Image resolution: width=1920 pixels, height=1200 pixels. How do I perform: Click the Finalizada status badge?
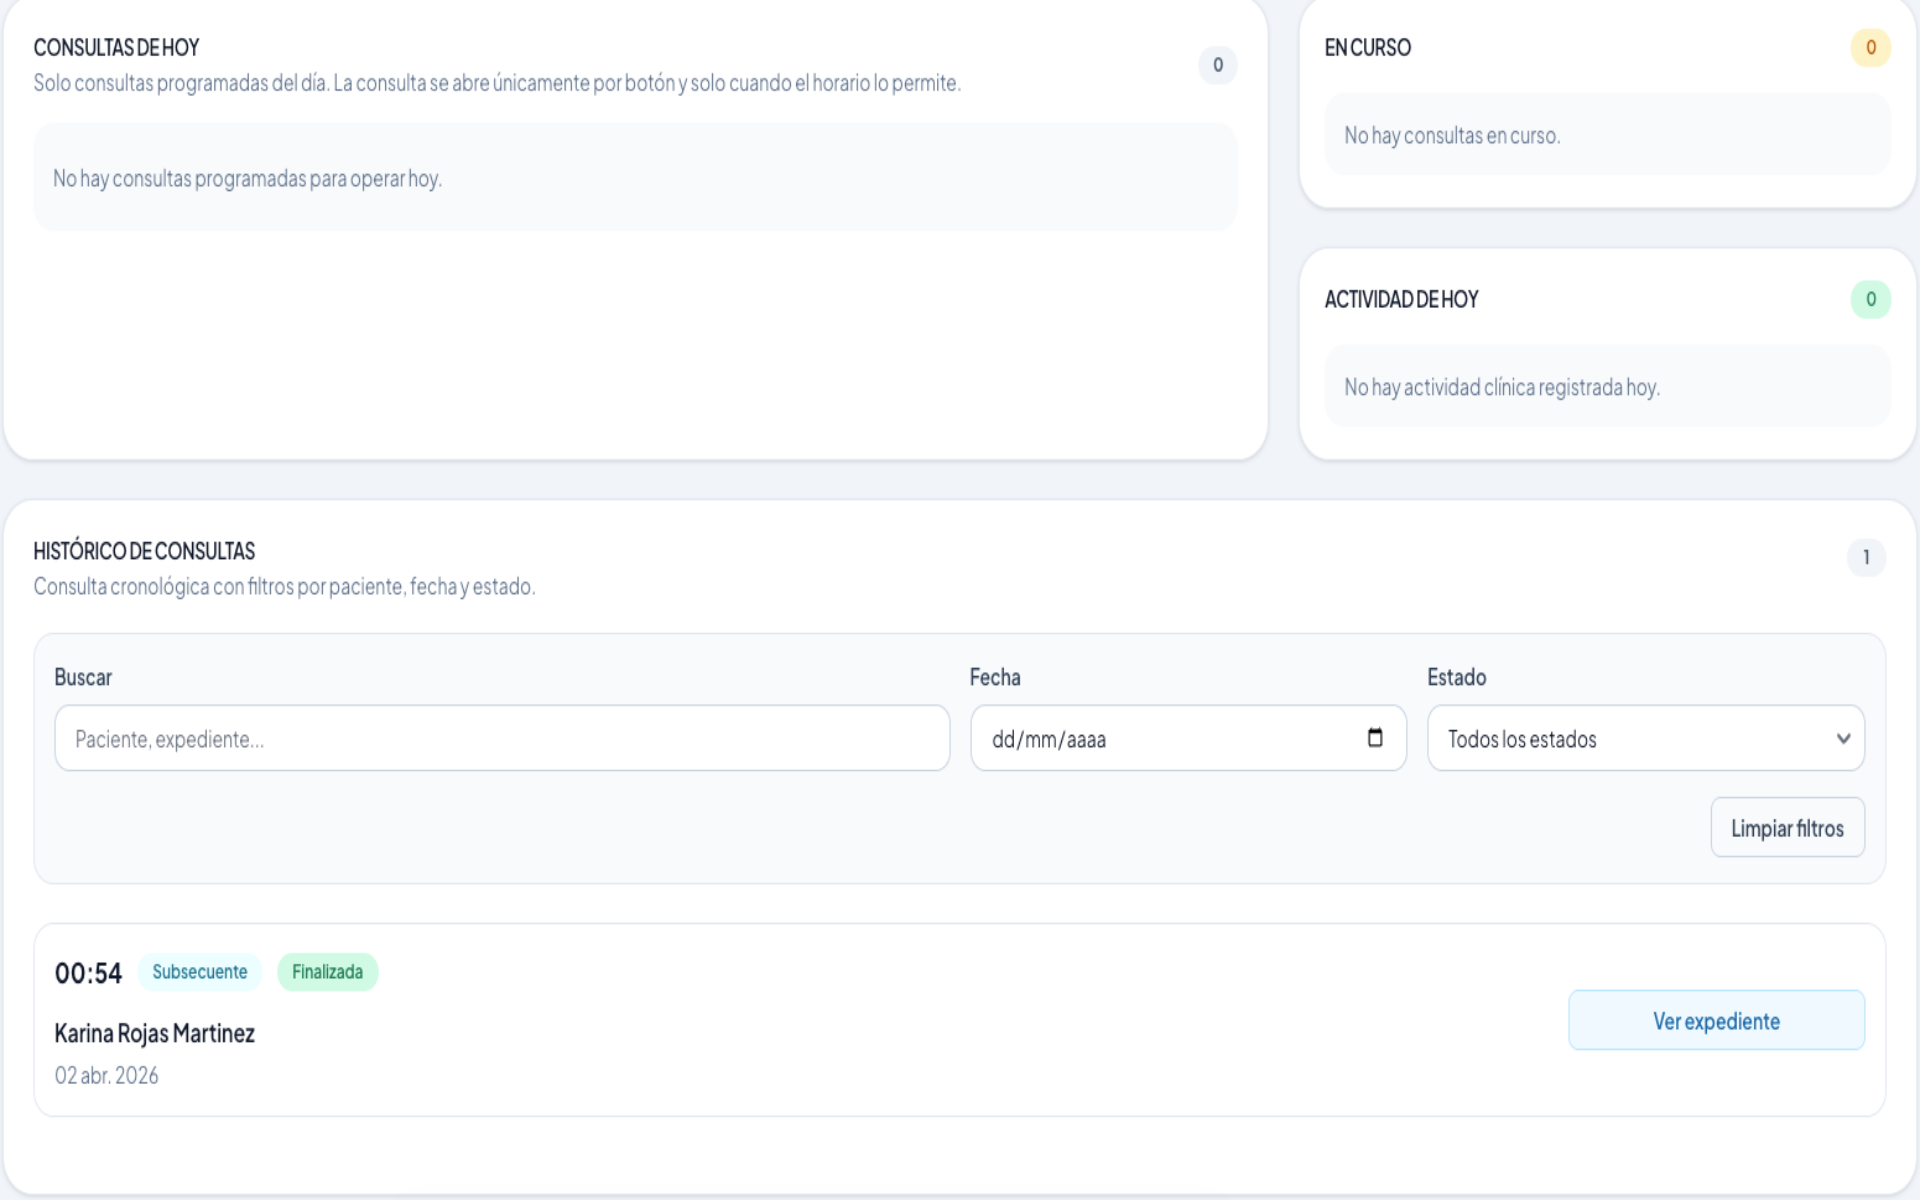[327, 972]
